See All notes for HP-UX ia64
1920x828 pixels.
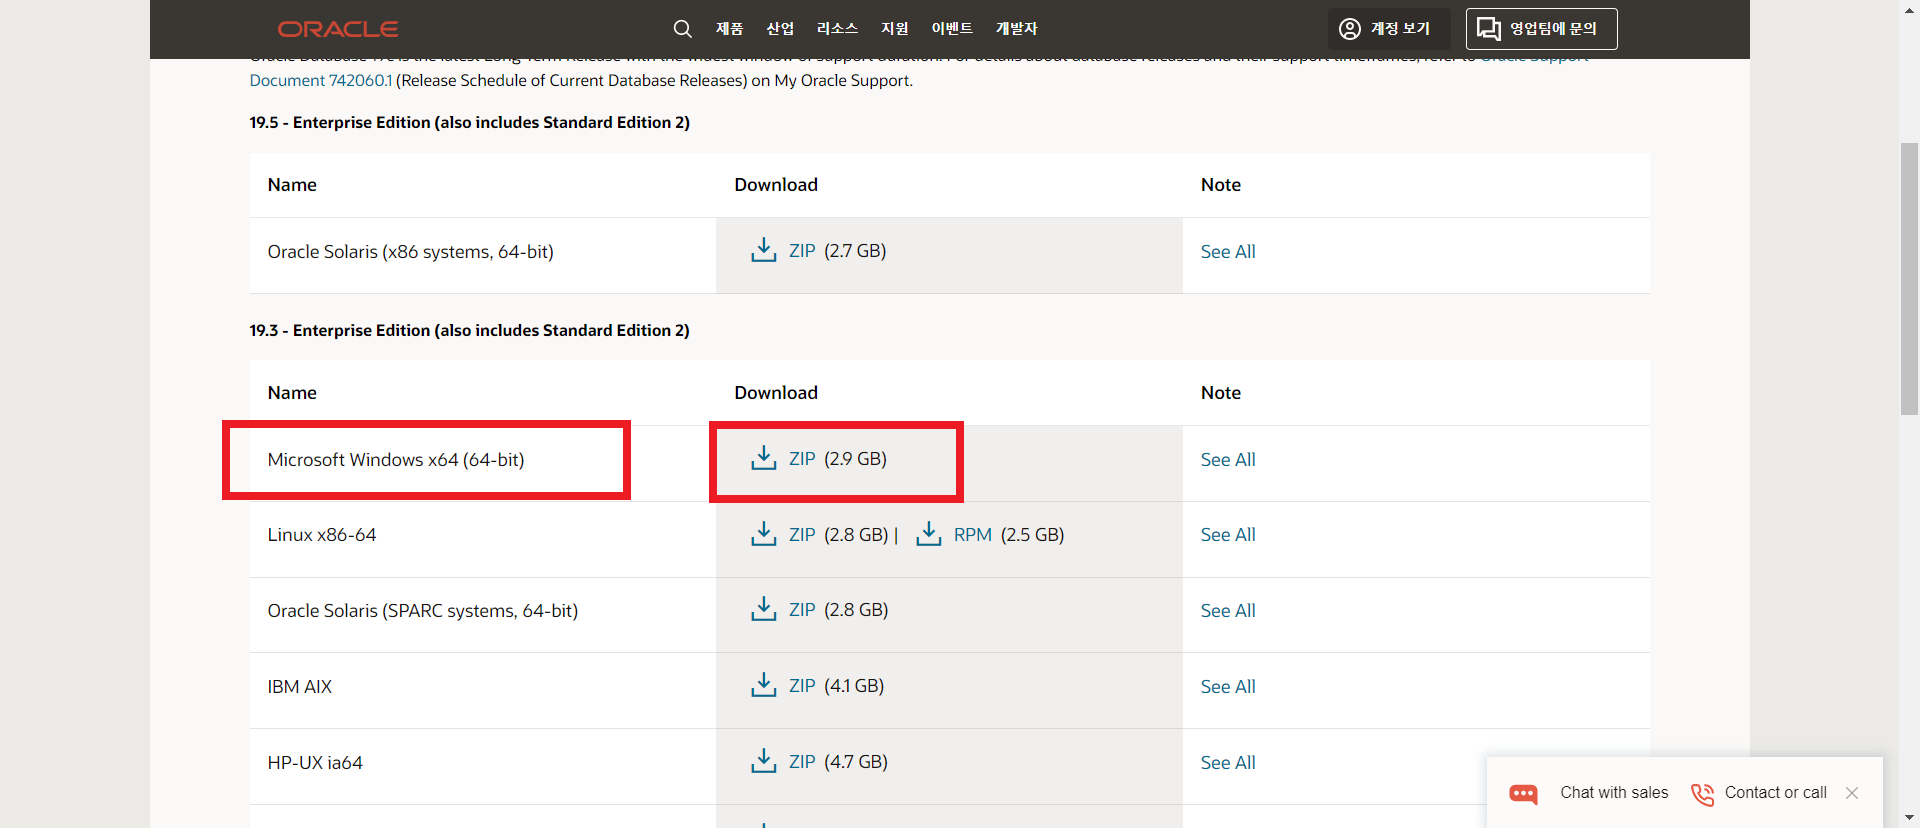pos(1228,763)
